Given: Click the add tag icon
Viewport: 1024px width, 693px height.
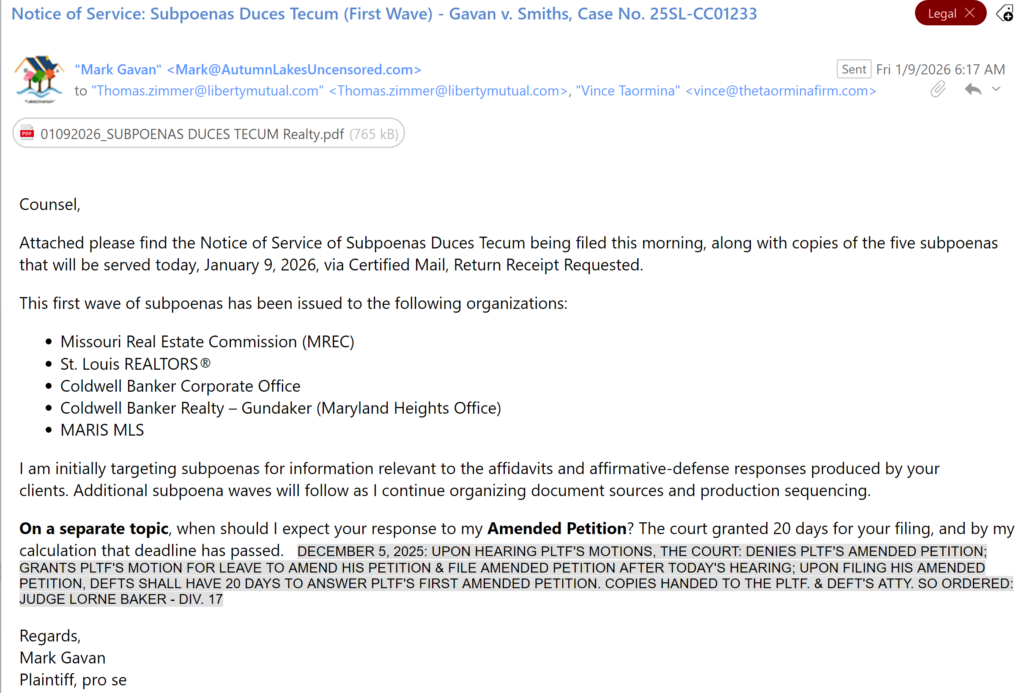Looking at the screenshot, I should click(1006, 13).
